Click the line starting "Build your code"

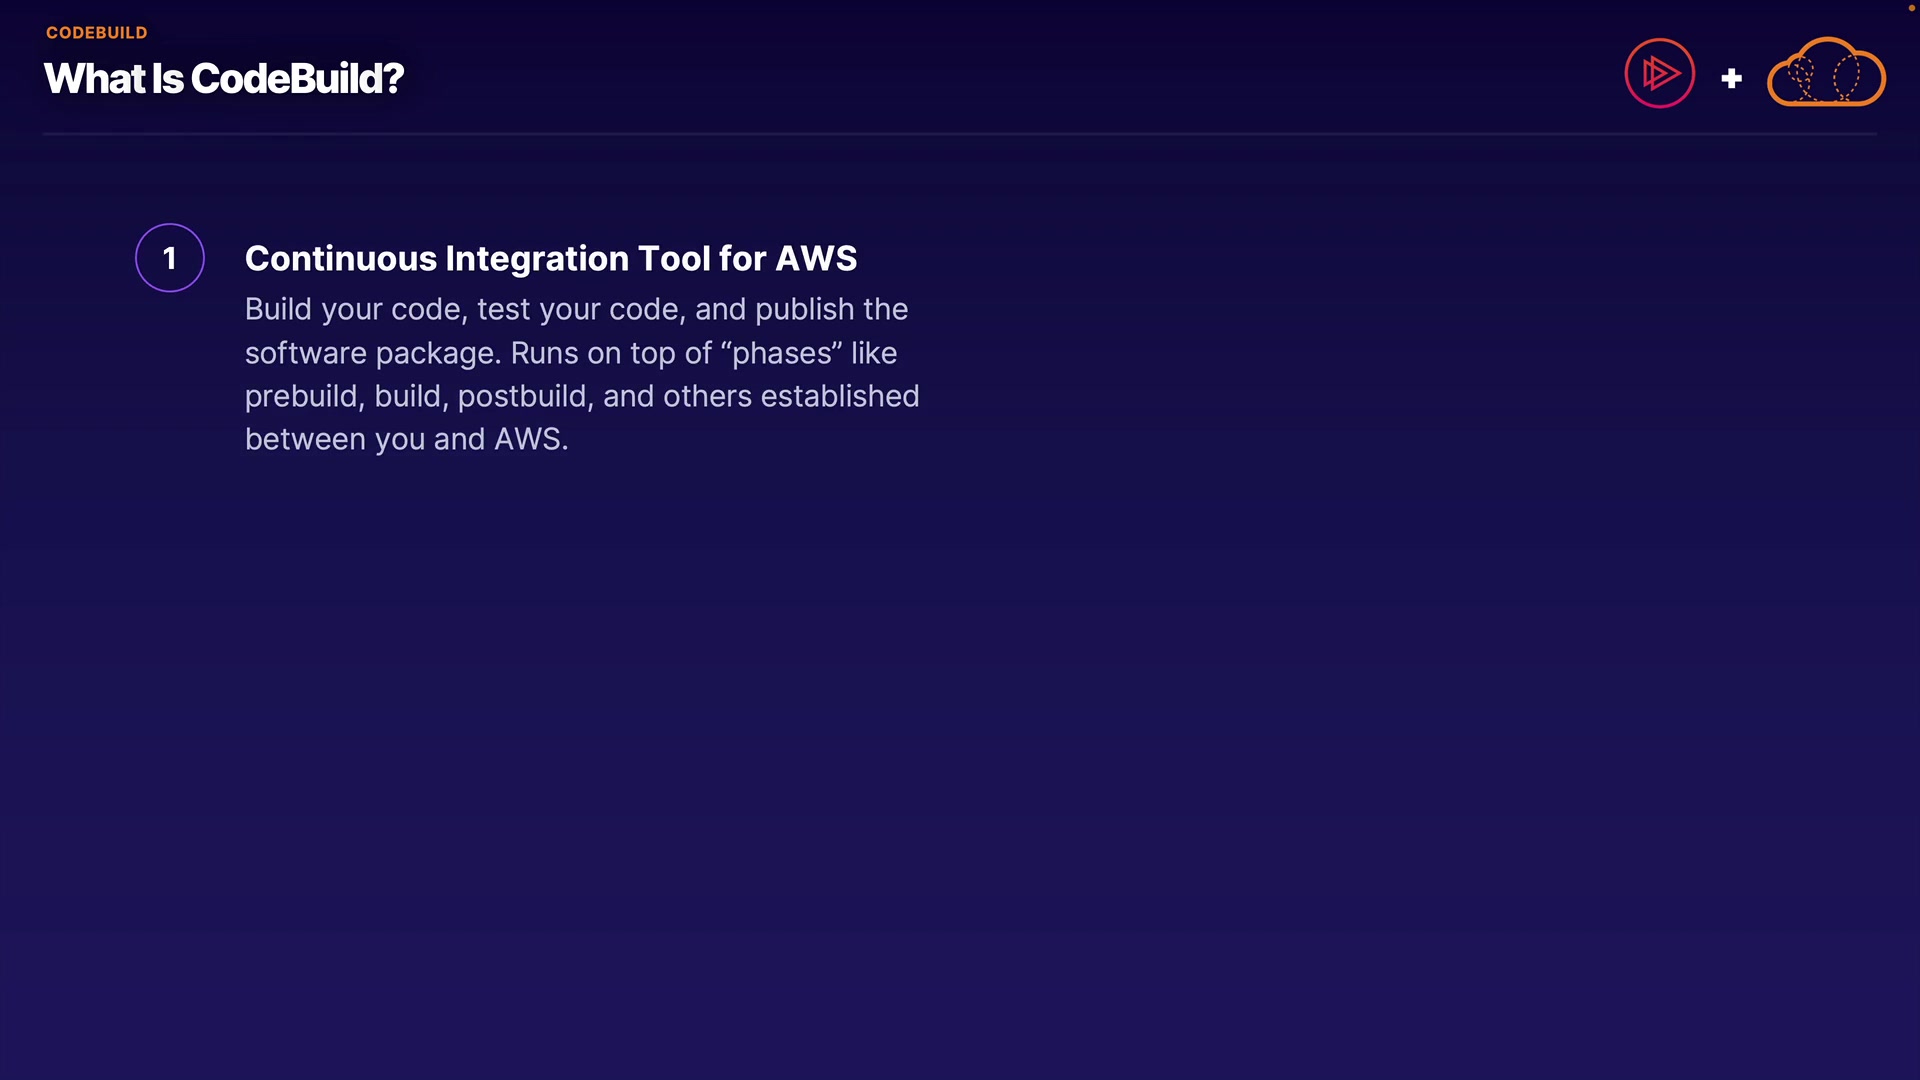576,310
